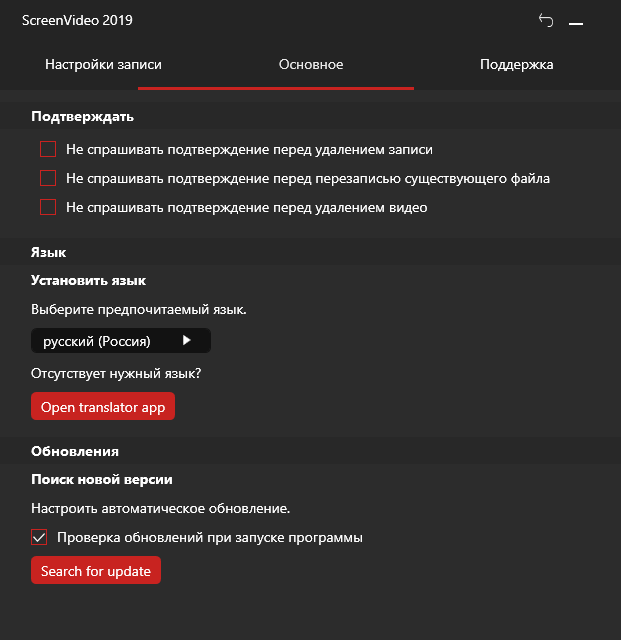621x640 pixels.
Task: Enable skipping confirmation before удалением записи
Action: coord(48,149)
